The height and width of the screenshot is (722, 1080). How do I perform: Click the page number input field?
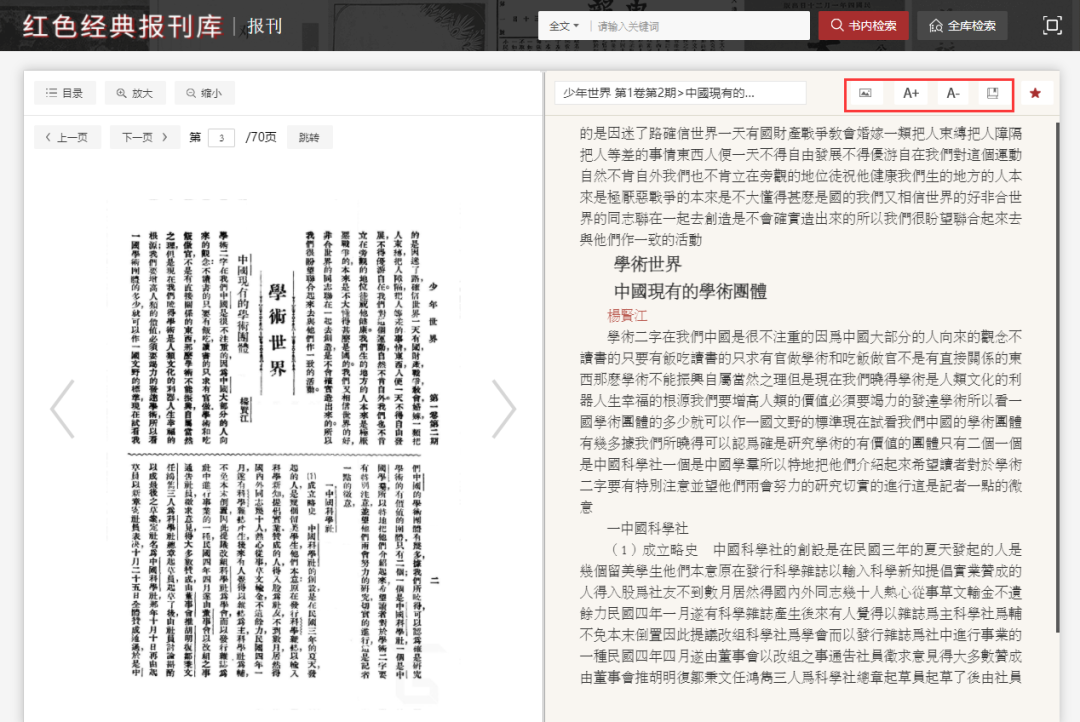pos(221,138)
